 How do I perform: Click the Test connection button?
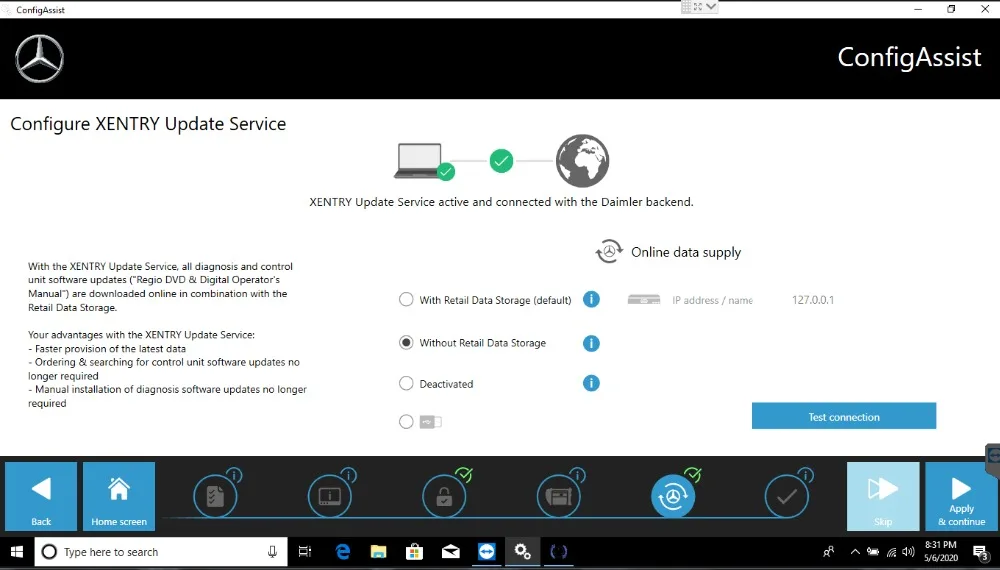click(844, 416)
